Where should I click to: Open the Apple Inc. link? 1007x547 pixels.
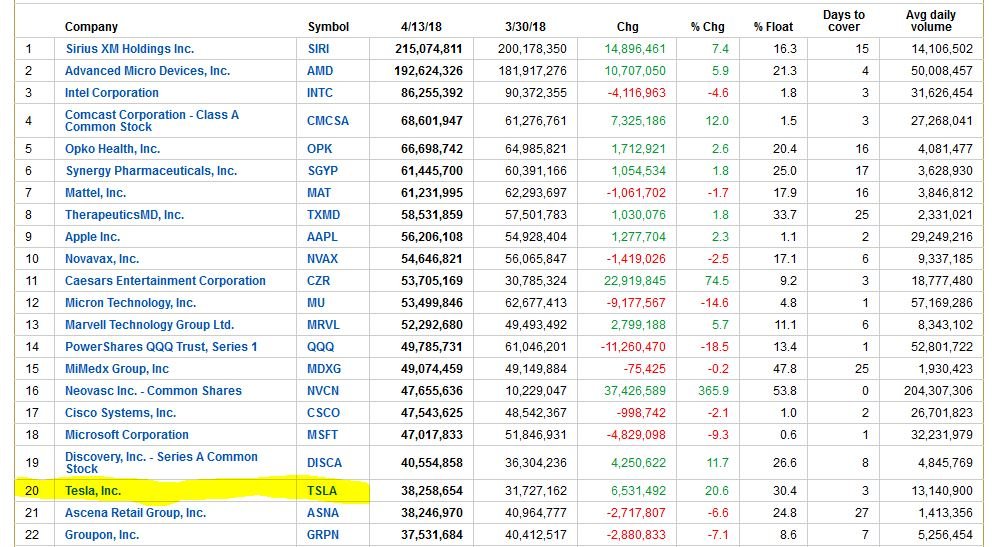pos(92,236)
